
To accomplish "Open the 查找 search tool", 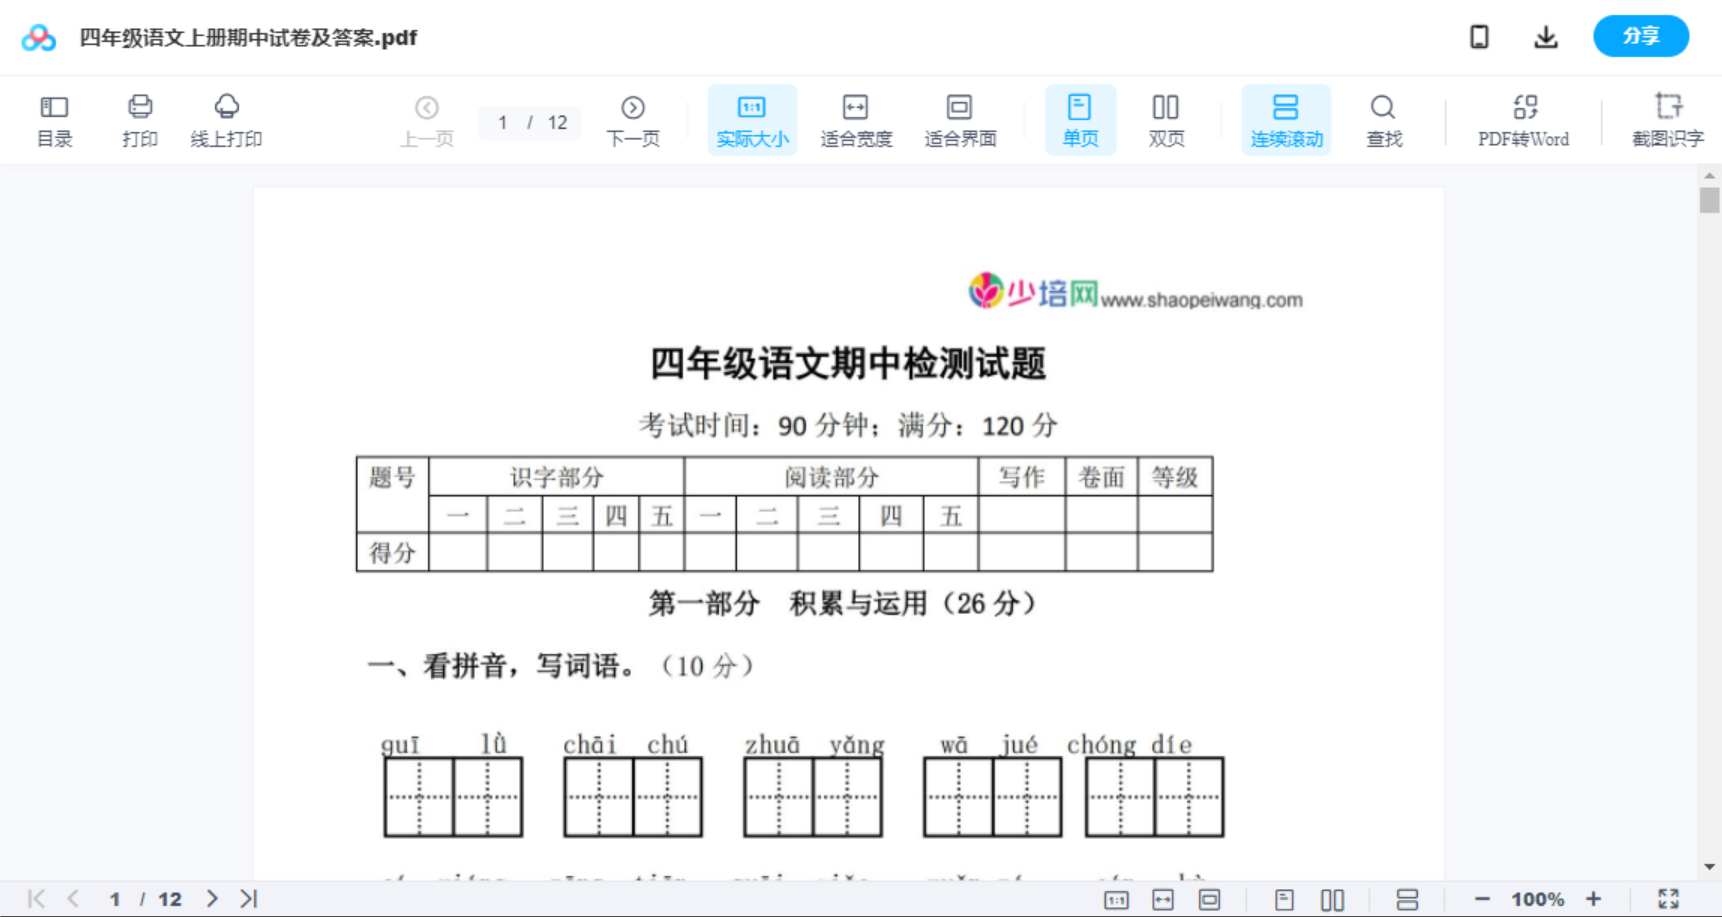I will pos(1383,119).
